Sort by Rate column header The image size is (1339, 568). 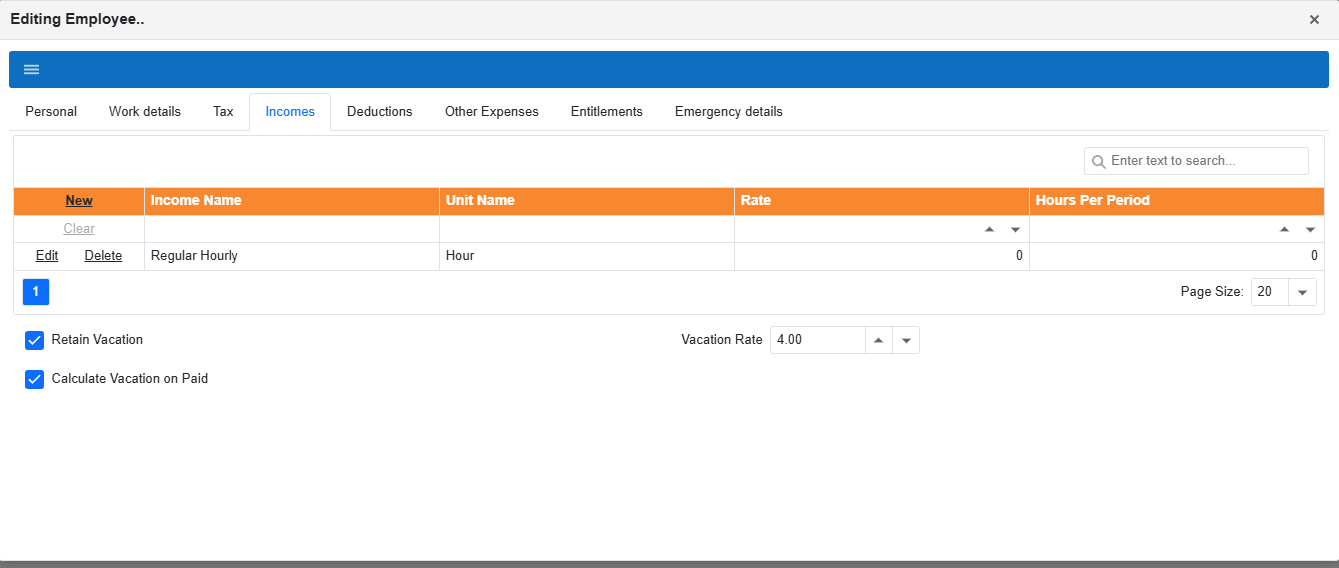click(882, 201)
